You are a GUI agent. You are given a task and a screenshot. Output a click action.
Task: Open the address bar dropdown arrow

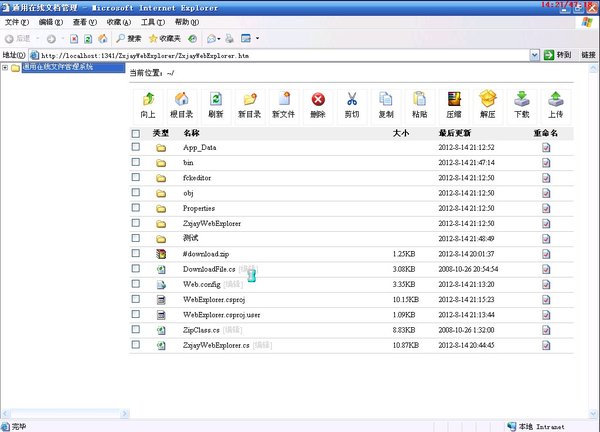548,56
